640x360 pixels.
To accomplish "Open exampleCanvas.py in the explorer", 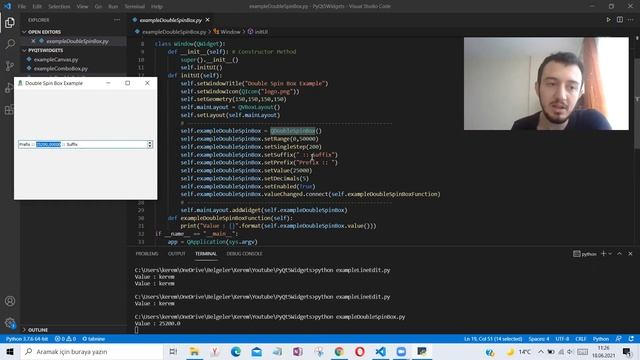I will coord(56,60).
